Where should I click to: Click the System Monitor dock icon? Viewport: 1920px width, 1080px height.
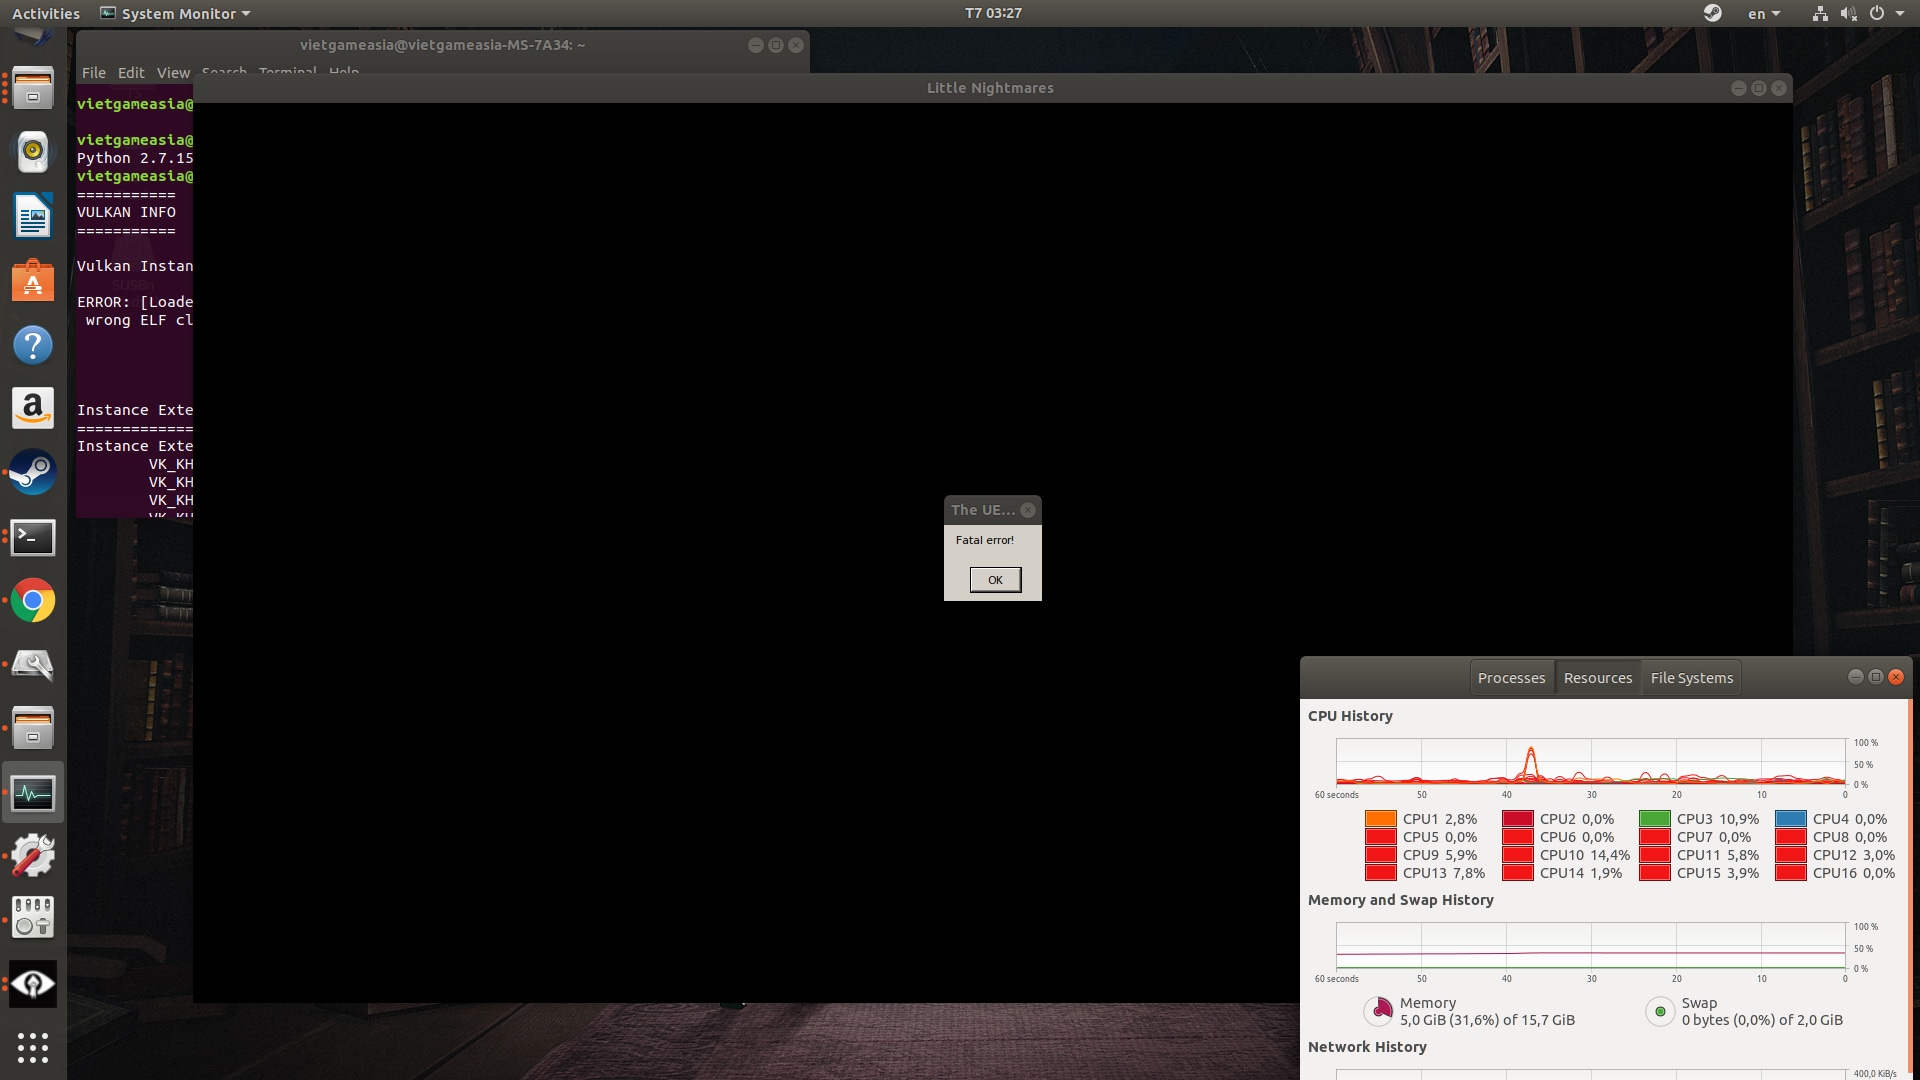pyautogui.click(x=33, y=793)
